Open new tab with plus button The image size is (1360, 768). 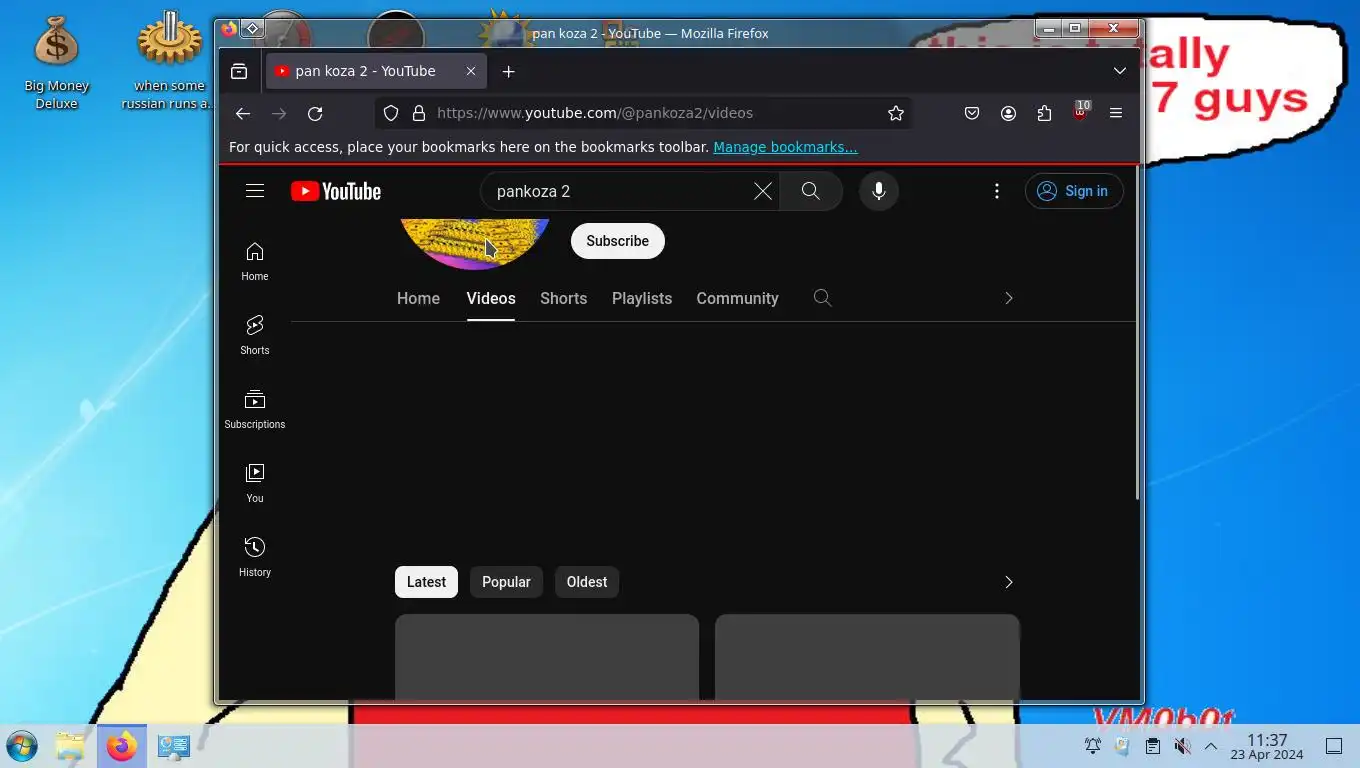pos(508,71)
